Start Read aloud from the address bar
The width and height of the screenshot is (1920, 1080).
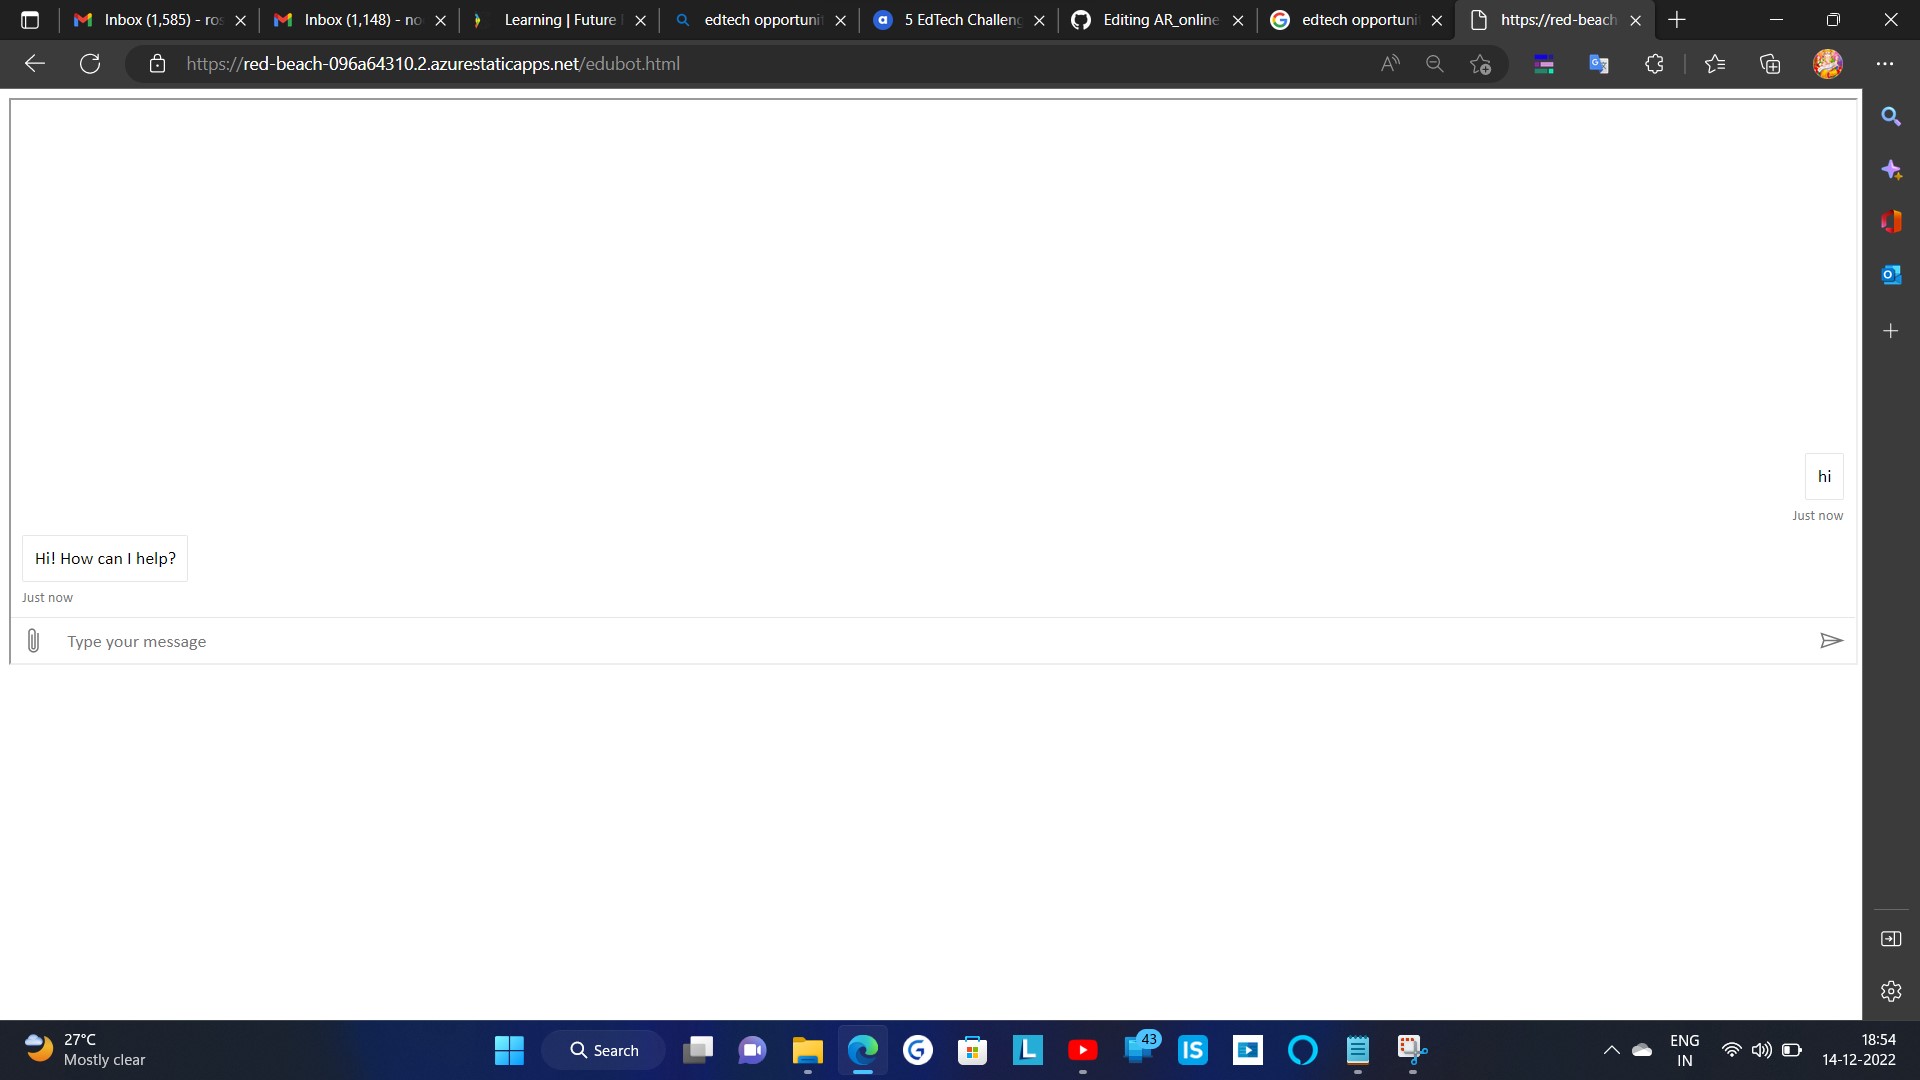(x=1390, y=63)
